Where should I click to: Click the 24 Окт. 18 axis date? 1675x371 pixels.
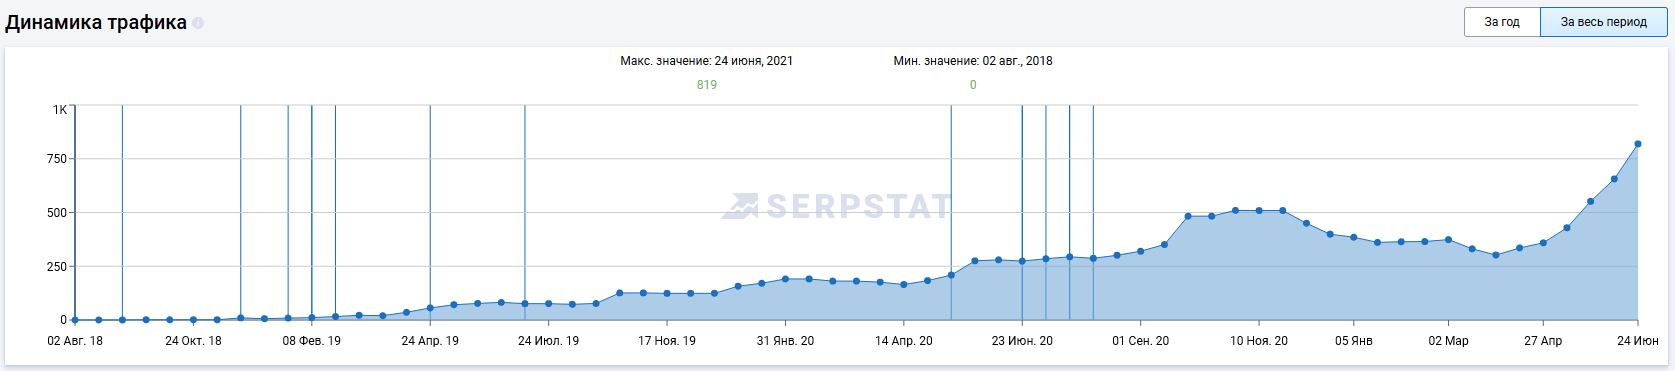(193, 341)
